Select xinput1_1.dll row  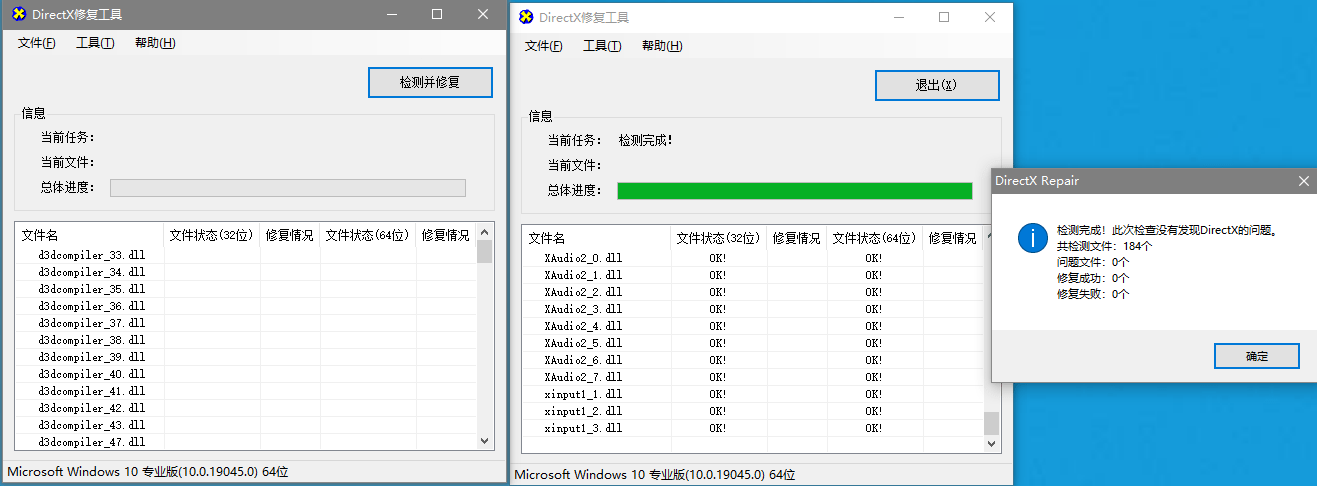(x=753, y=394)
